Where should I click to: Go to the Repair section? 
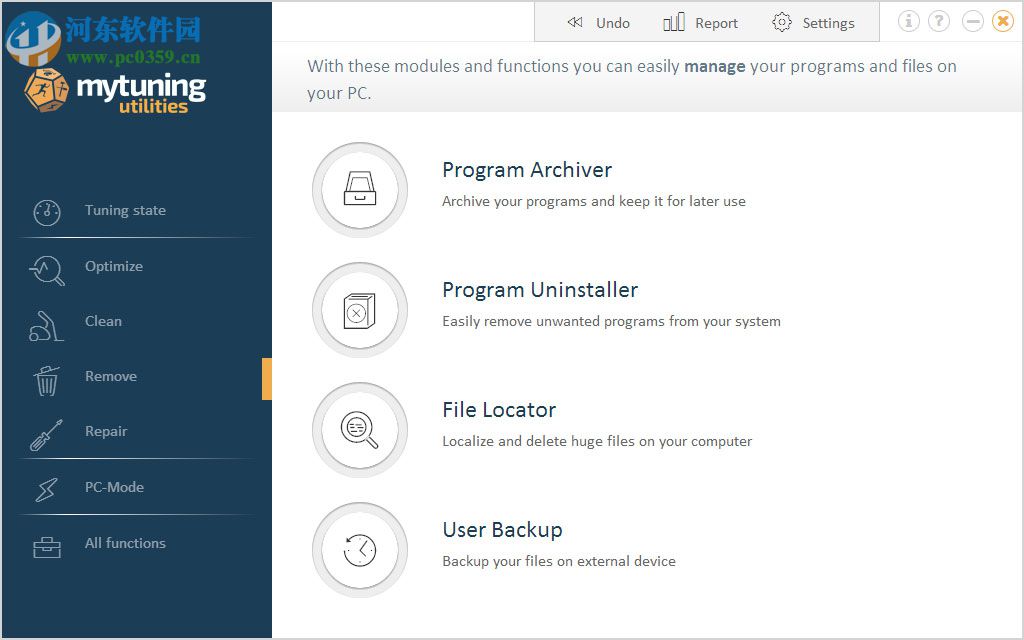(106, 432)
